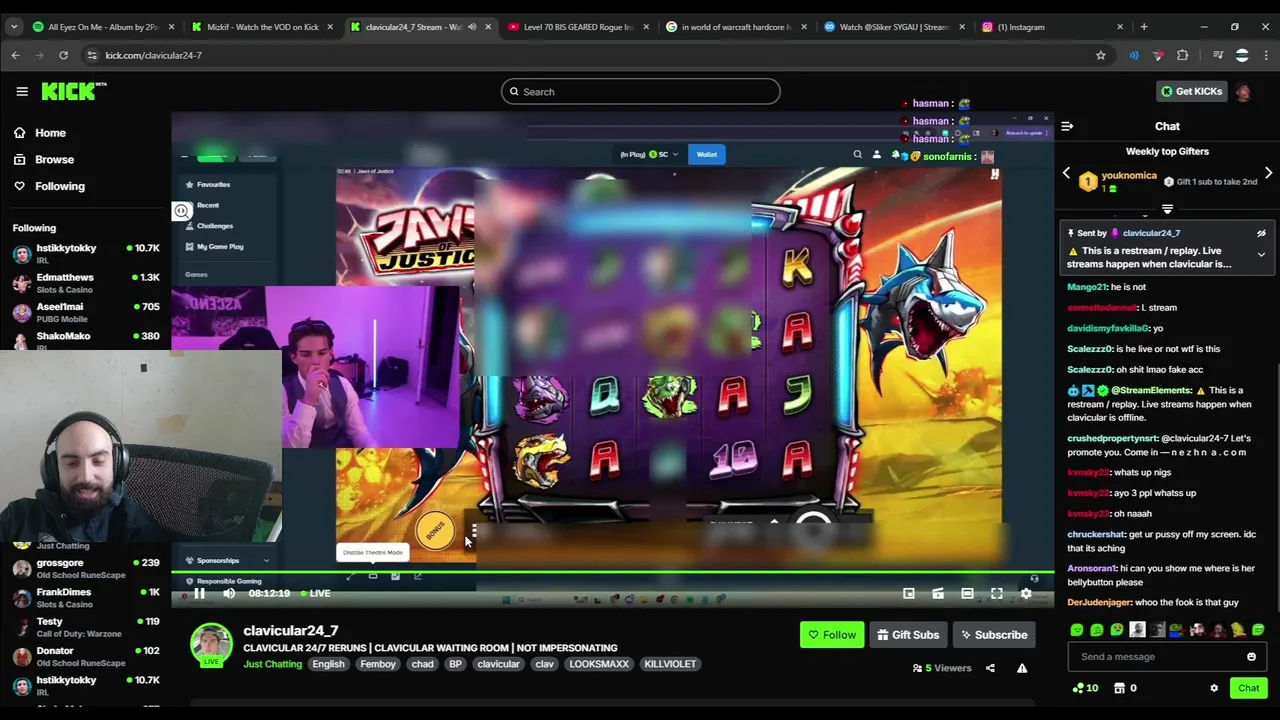Click the Get KICKs button
The width and height of the screenshot is (1280, 720).
[x=1191, y=92]
